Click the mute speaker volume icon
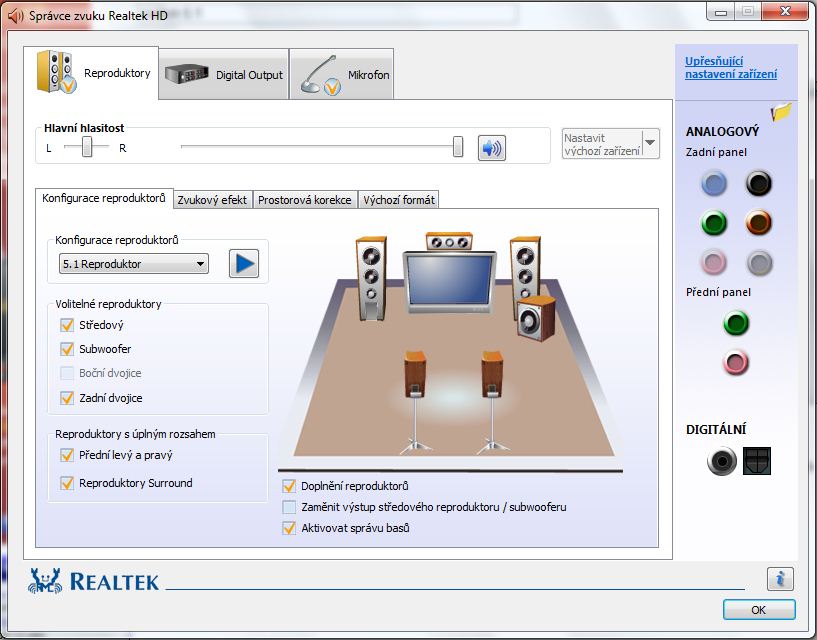Viewport: 817px width, 640px height. [x=491, y=148]
